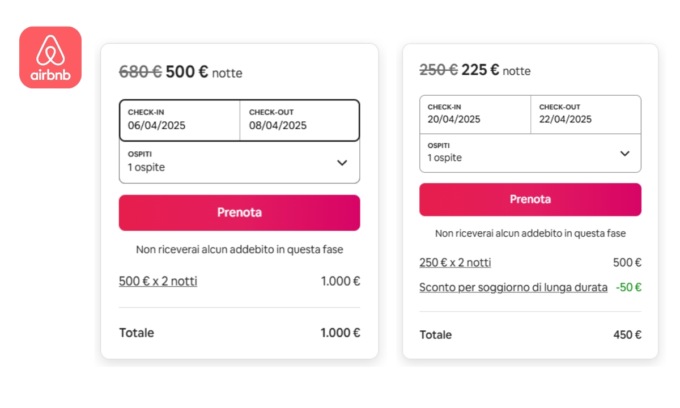Open the "500 € x 2 notti" price breakdown
This screenshot has width=680, height=408.
(158, 281)
